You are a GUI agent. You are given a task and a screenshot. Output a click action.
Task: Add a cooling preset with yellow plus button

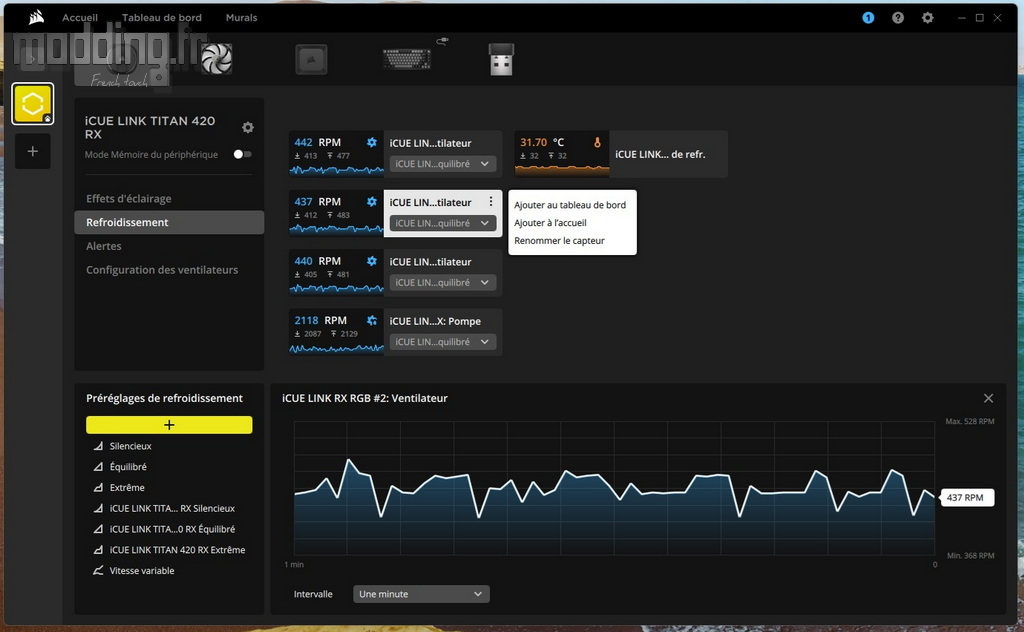pyautogui.click(x=169, y=425)
